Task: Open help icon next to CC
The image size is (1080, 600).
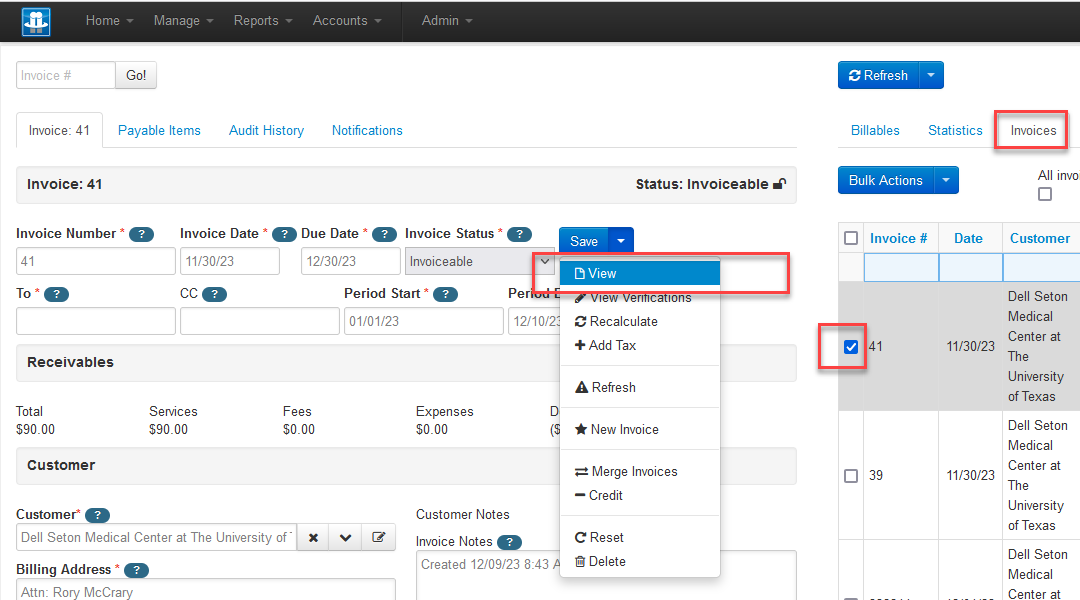Action: pyautogui.click(x=214, y=294)
